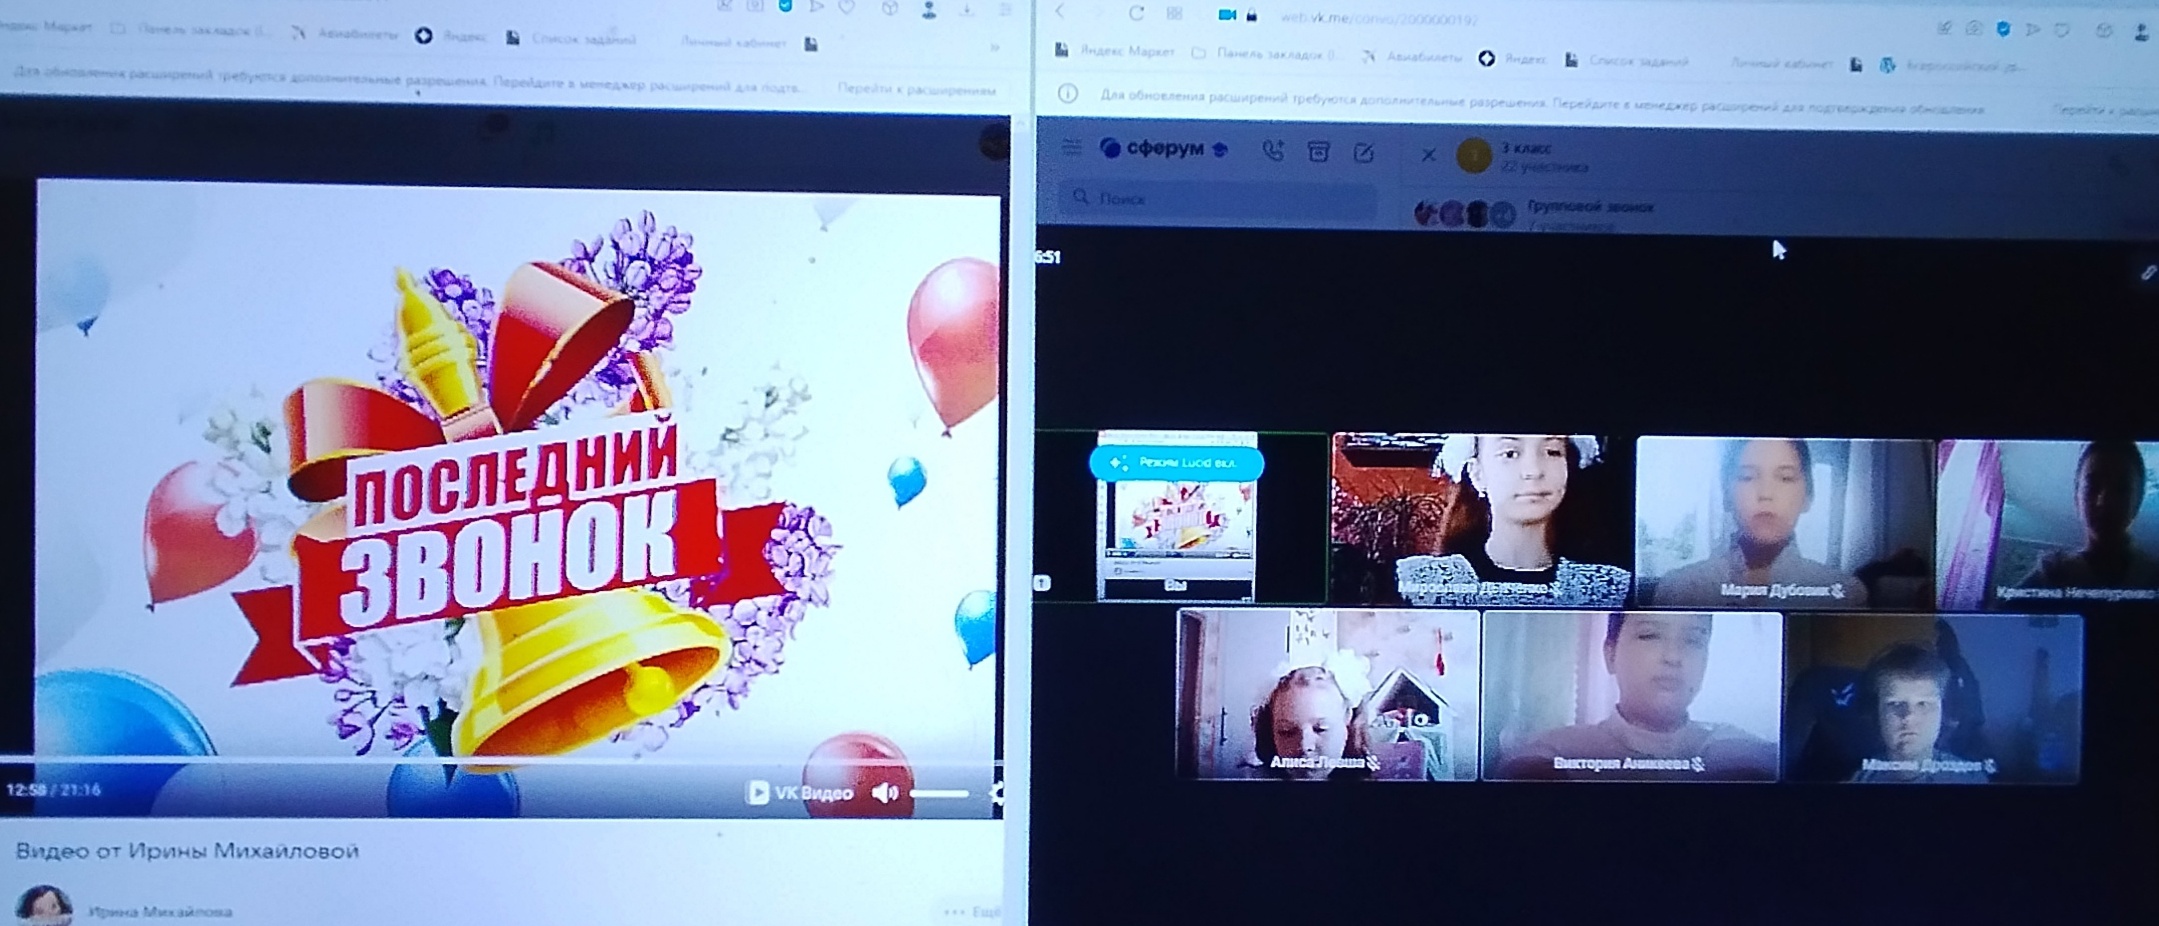
Task: Expand hidden bookmarks chevron in left browser
Action: (994, 47)
